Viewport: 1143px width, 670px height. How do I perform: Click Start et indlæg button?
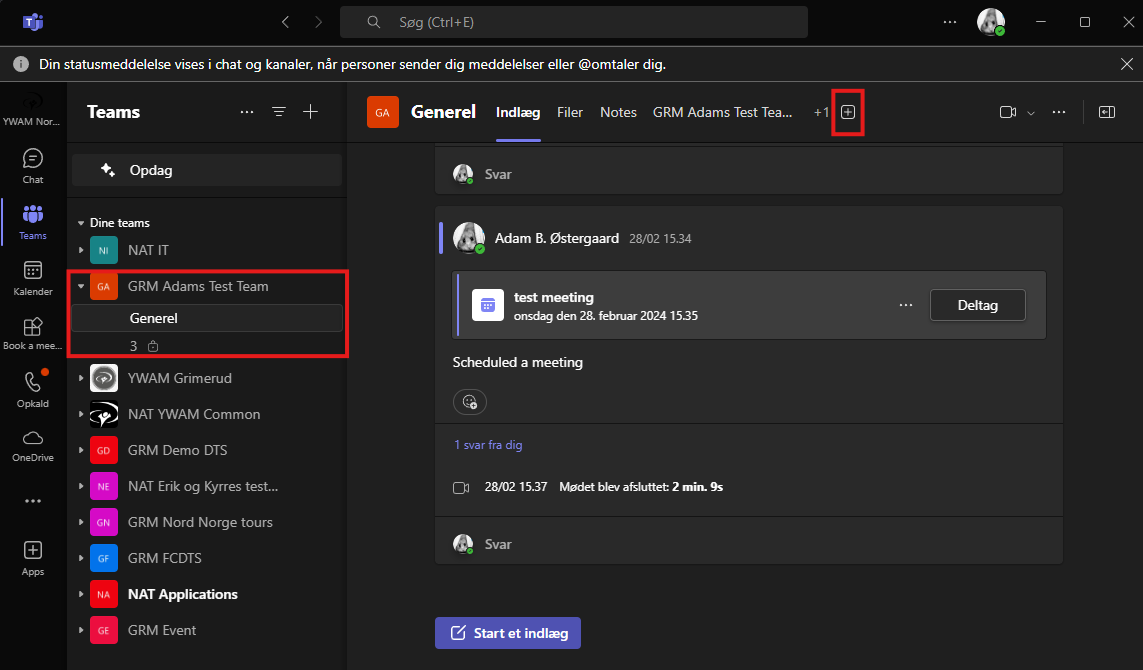(508, 632)
